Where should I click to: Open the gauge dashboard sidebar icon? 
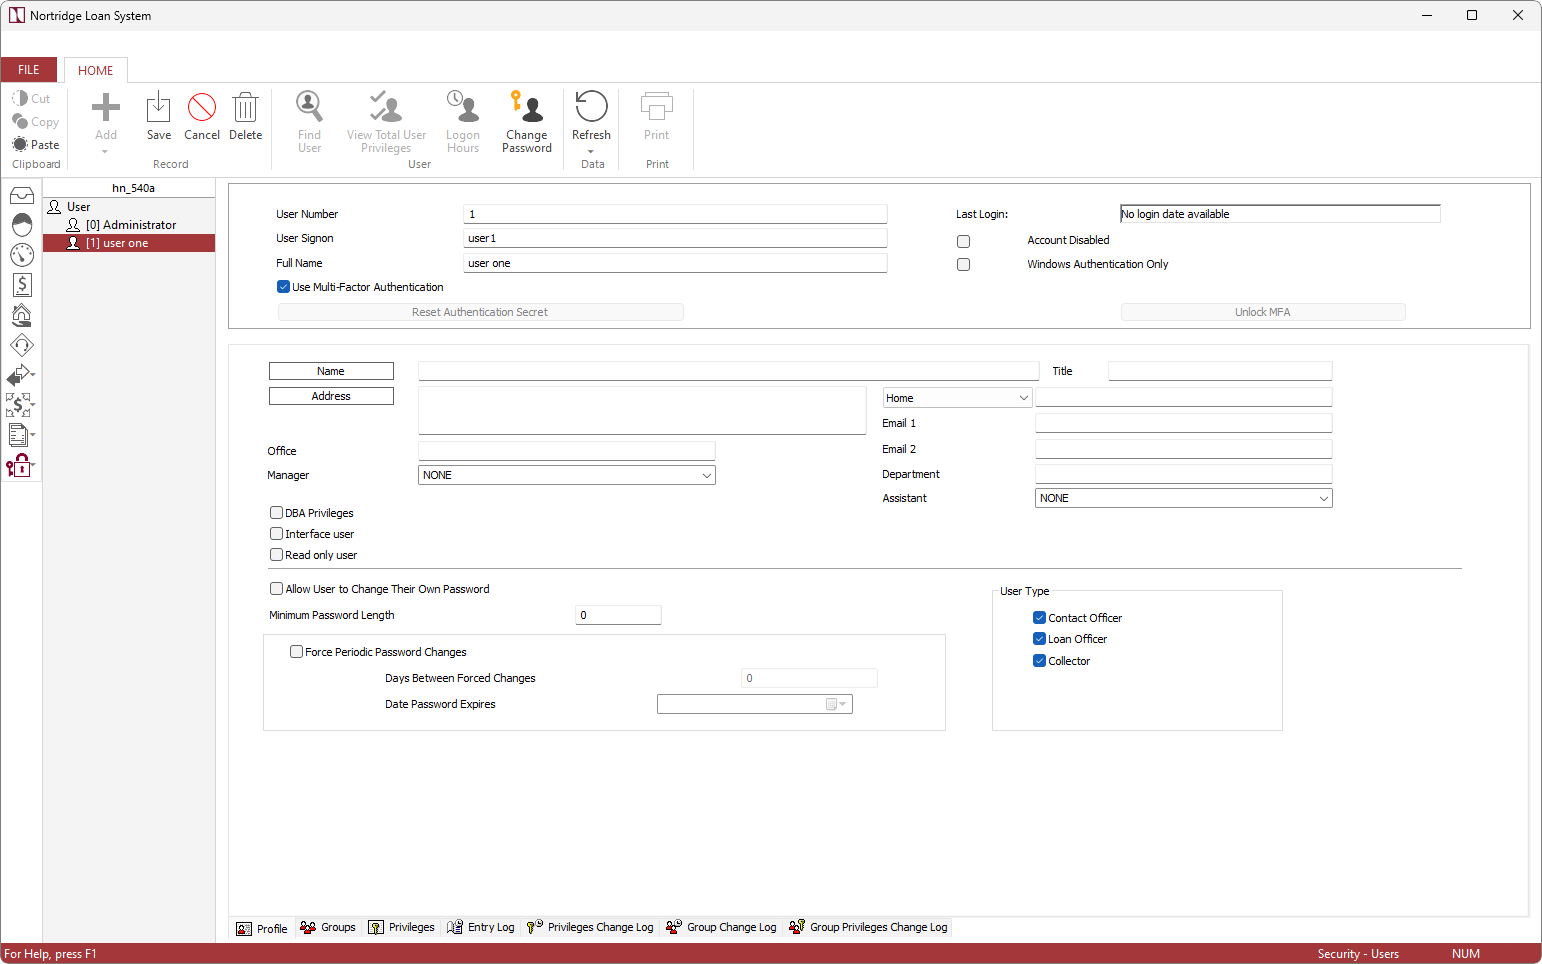pyautogui.click(x=21, y=254)
